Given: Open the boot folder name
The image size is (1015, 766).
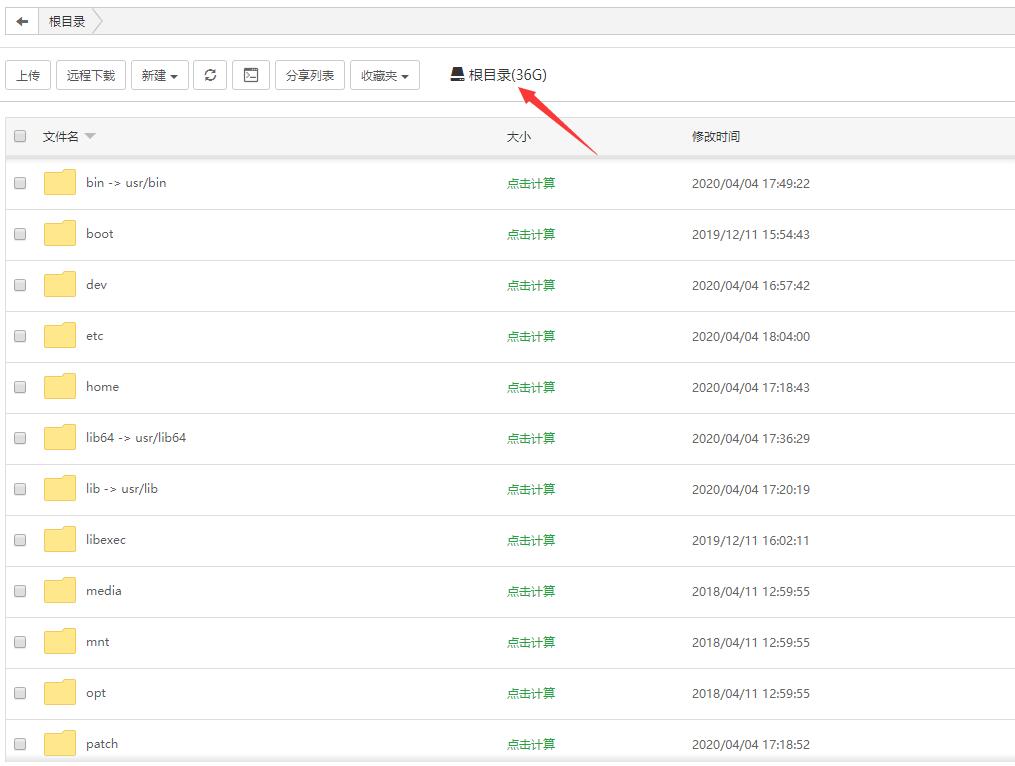Looking at the screenshot, I should coord(100,234).
